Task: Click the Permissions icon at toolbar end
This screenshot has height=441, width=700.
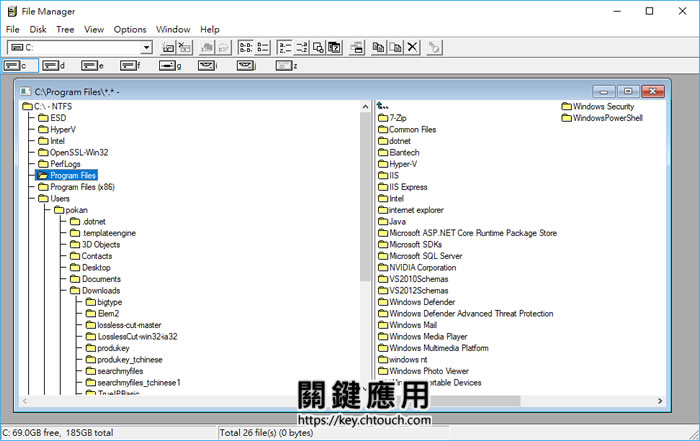Action: pos(434,47)
